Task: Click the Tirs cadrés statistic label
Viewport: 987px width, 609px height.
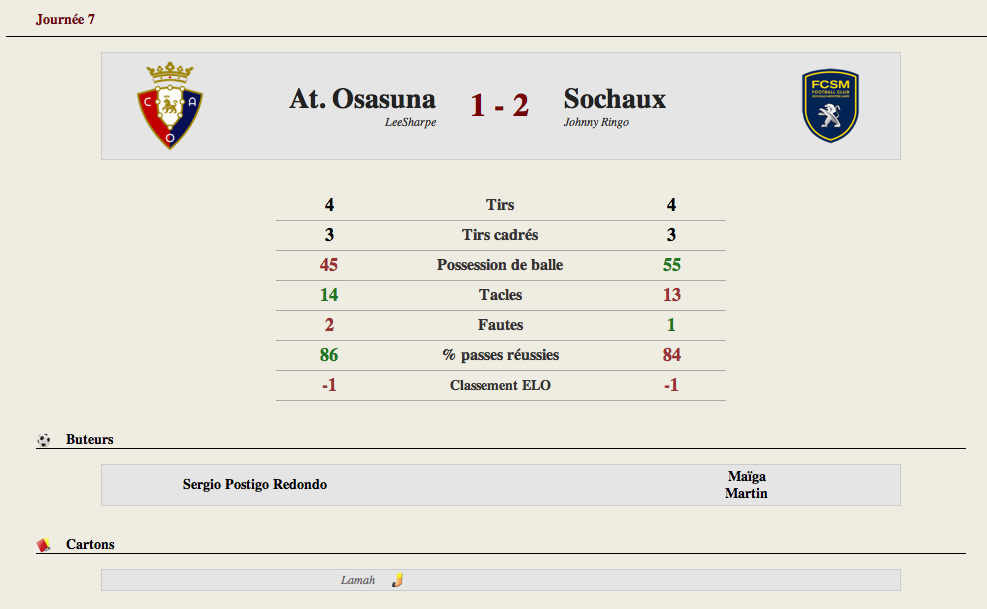Action: [x=500, y=235]
